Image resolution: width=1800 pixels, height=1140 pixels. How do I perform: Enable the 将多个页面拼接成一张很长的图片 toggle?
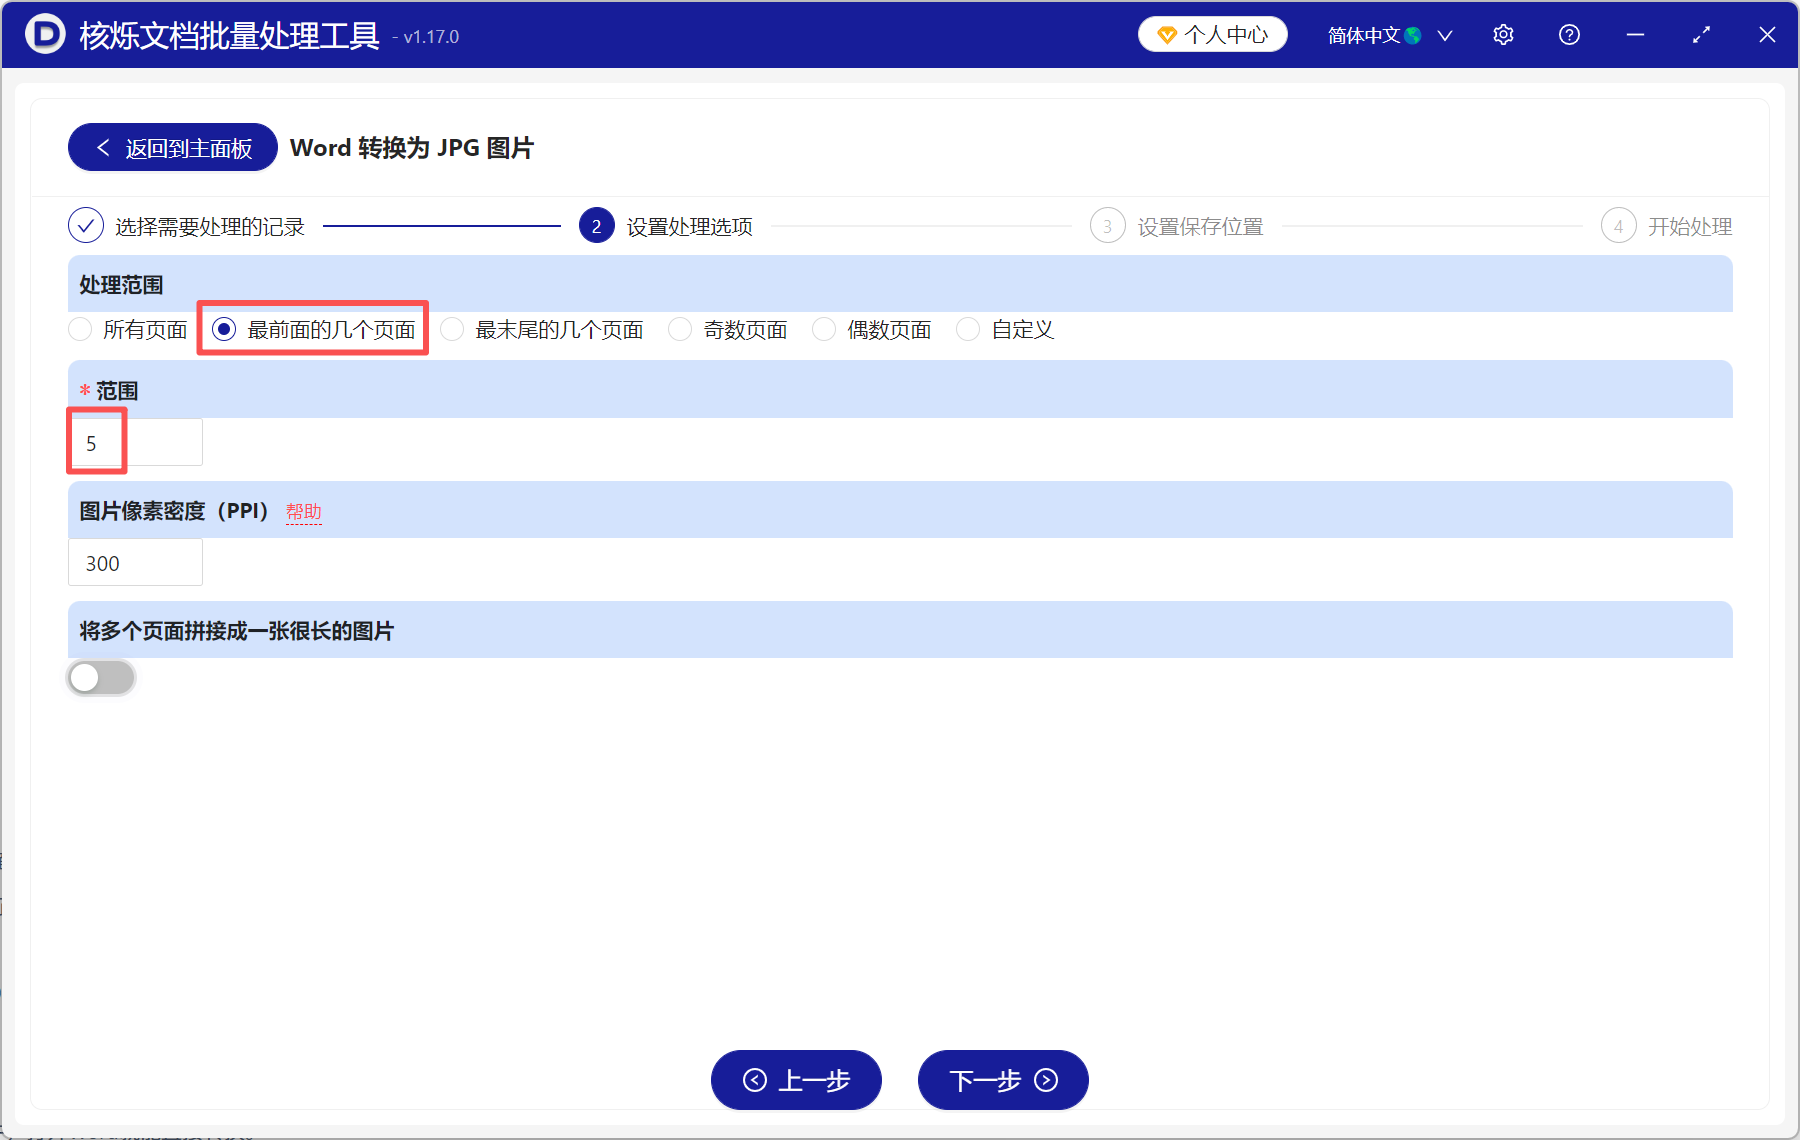[100, 677]
